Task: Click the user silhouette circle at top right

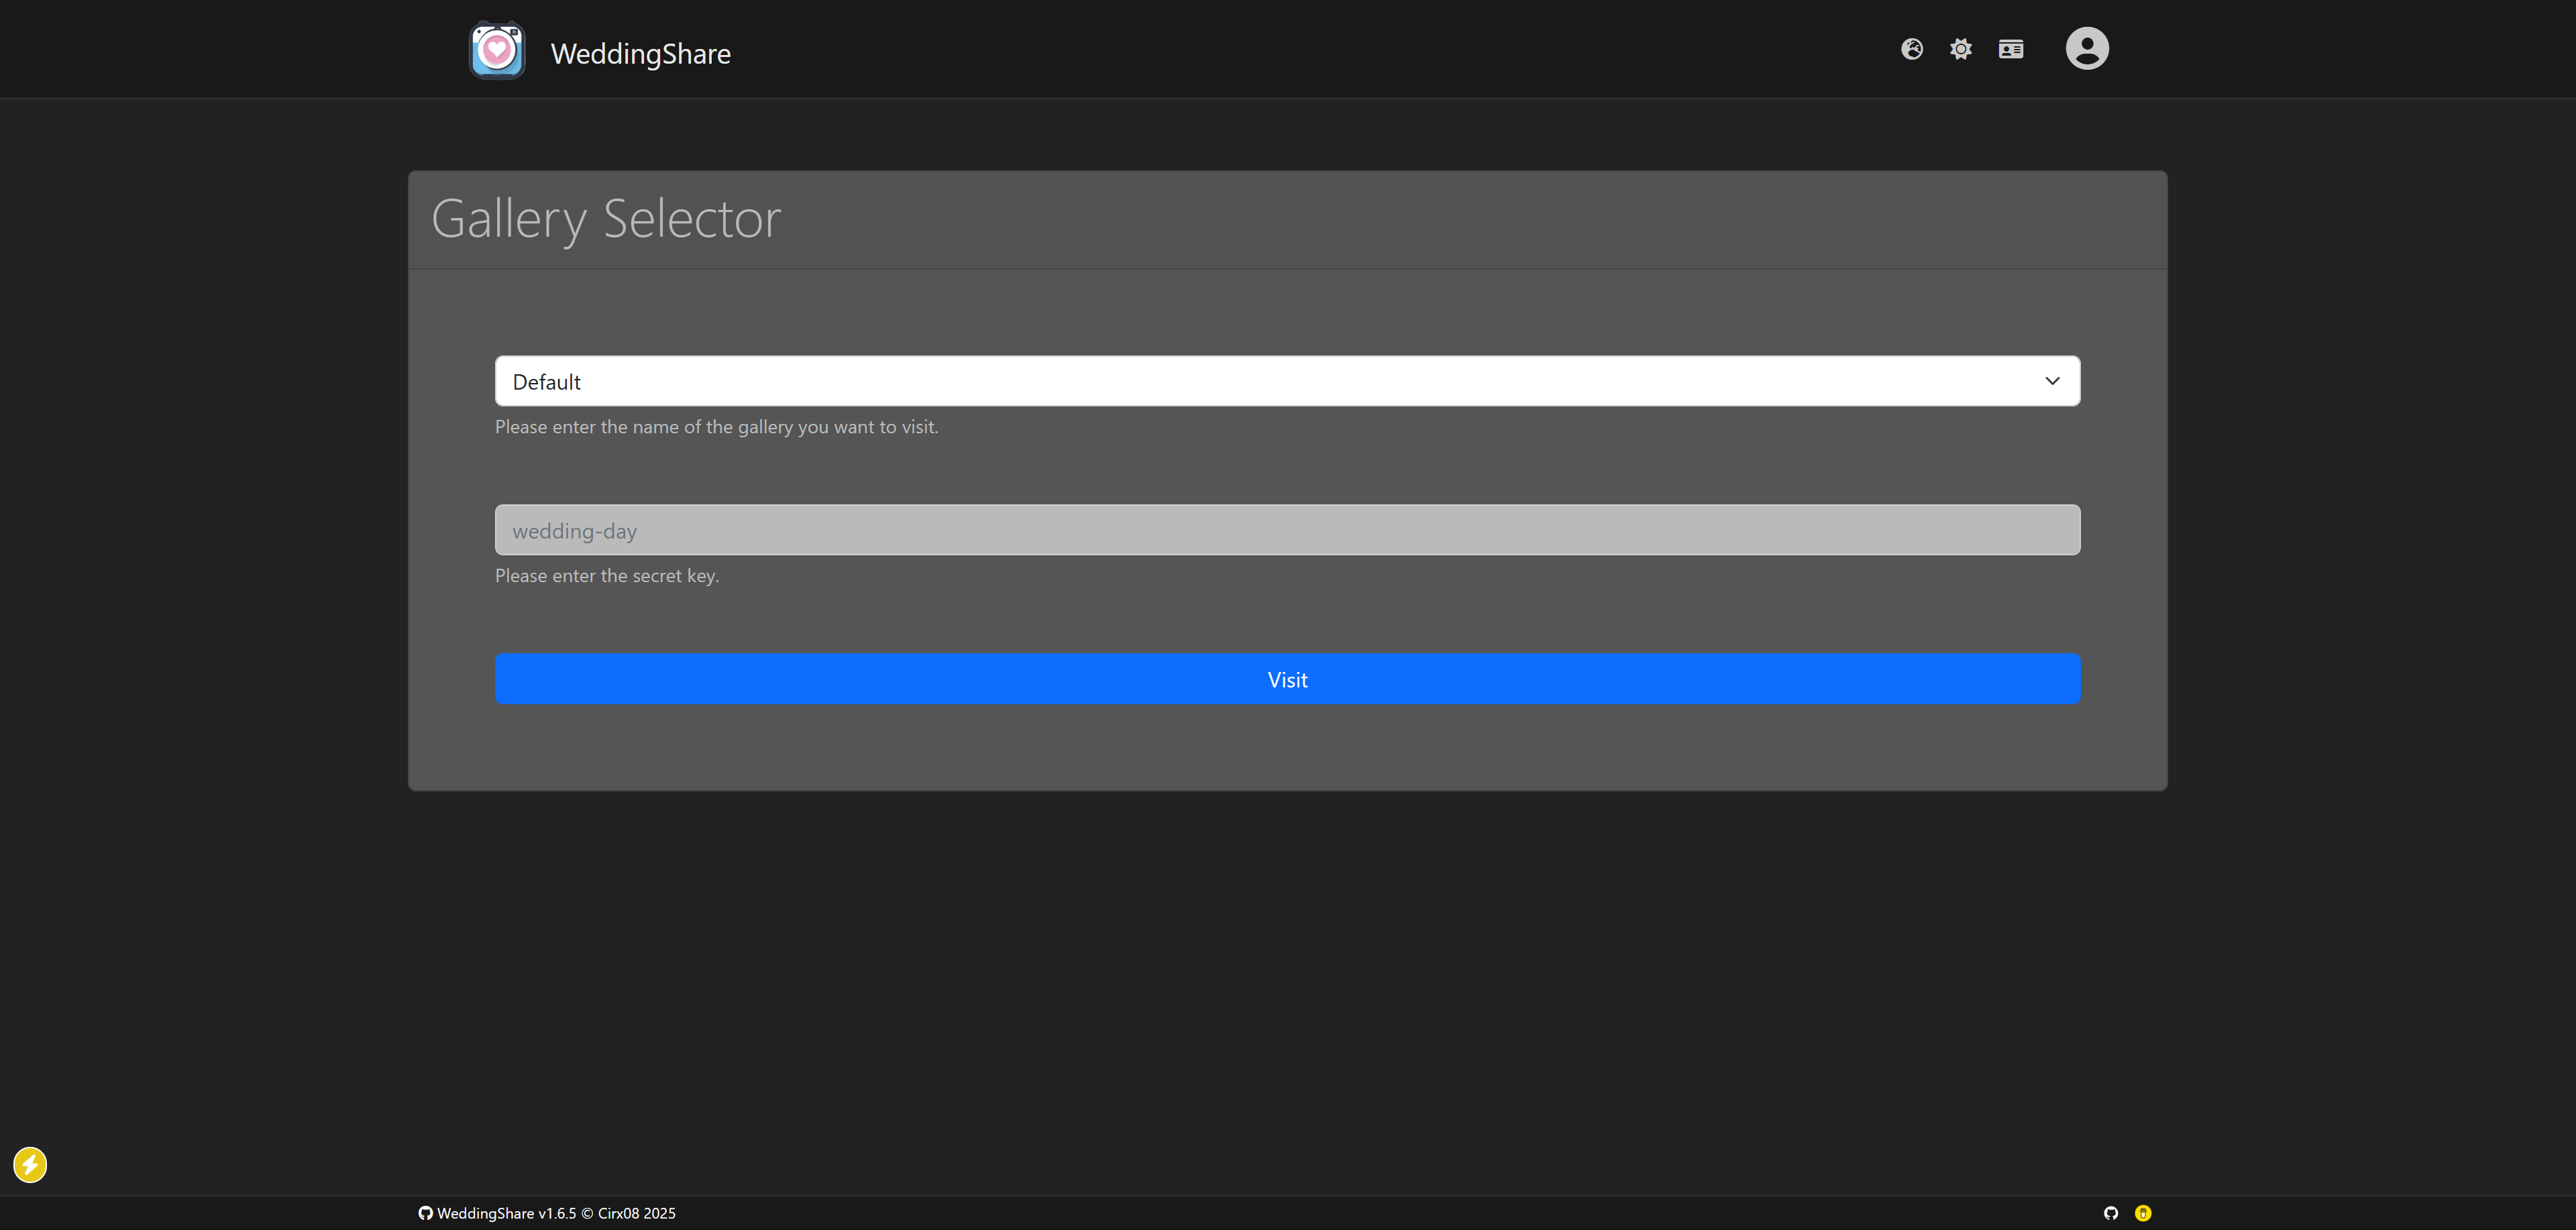Action: (2088, 48)
